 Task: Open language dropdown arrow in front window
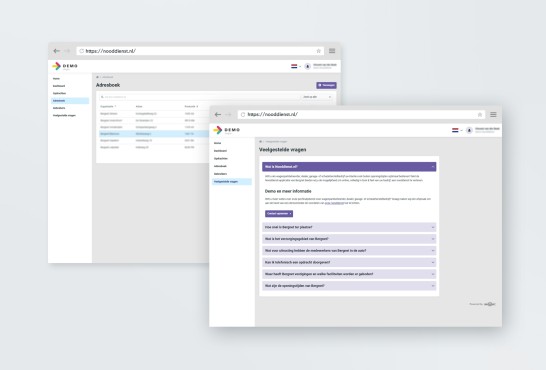click(x=461, y=131)
